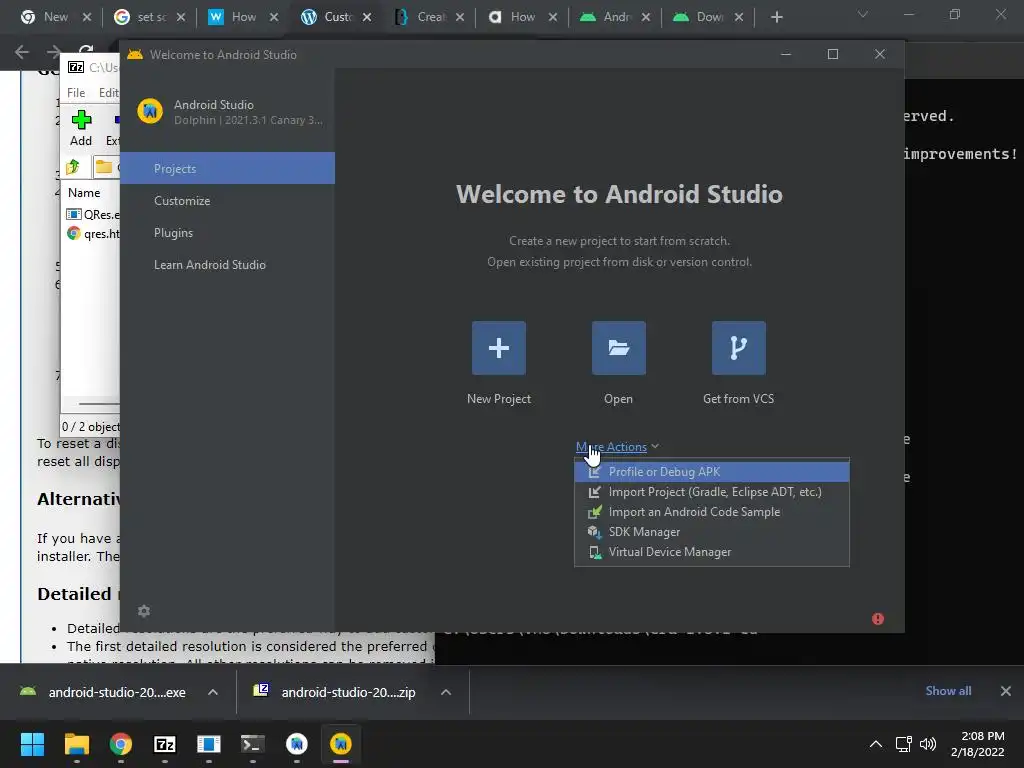
Task: Select SDK Manager menu entry
Action: 712,532
